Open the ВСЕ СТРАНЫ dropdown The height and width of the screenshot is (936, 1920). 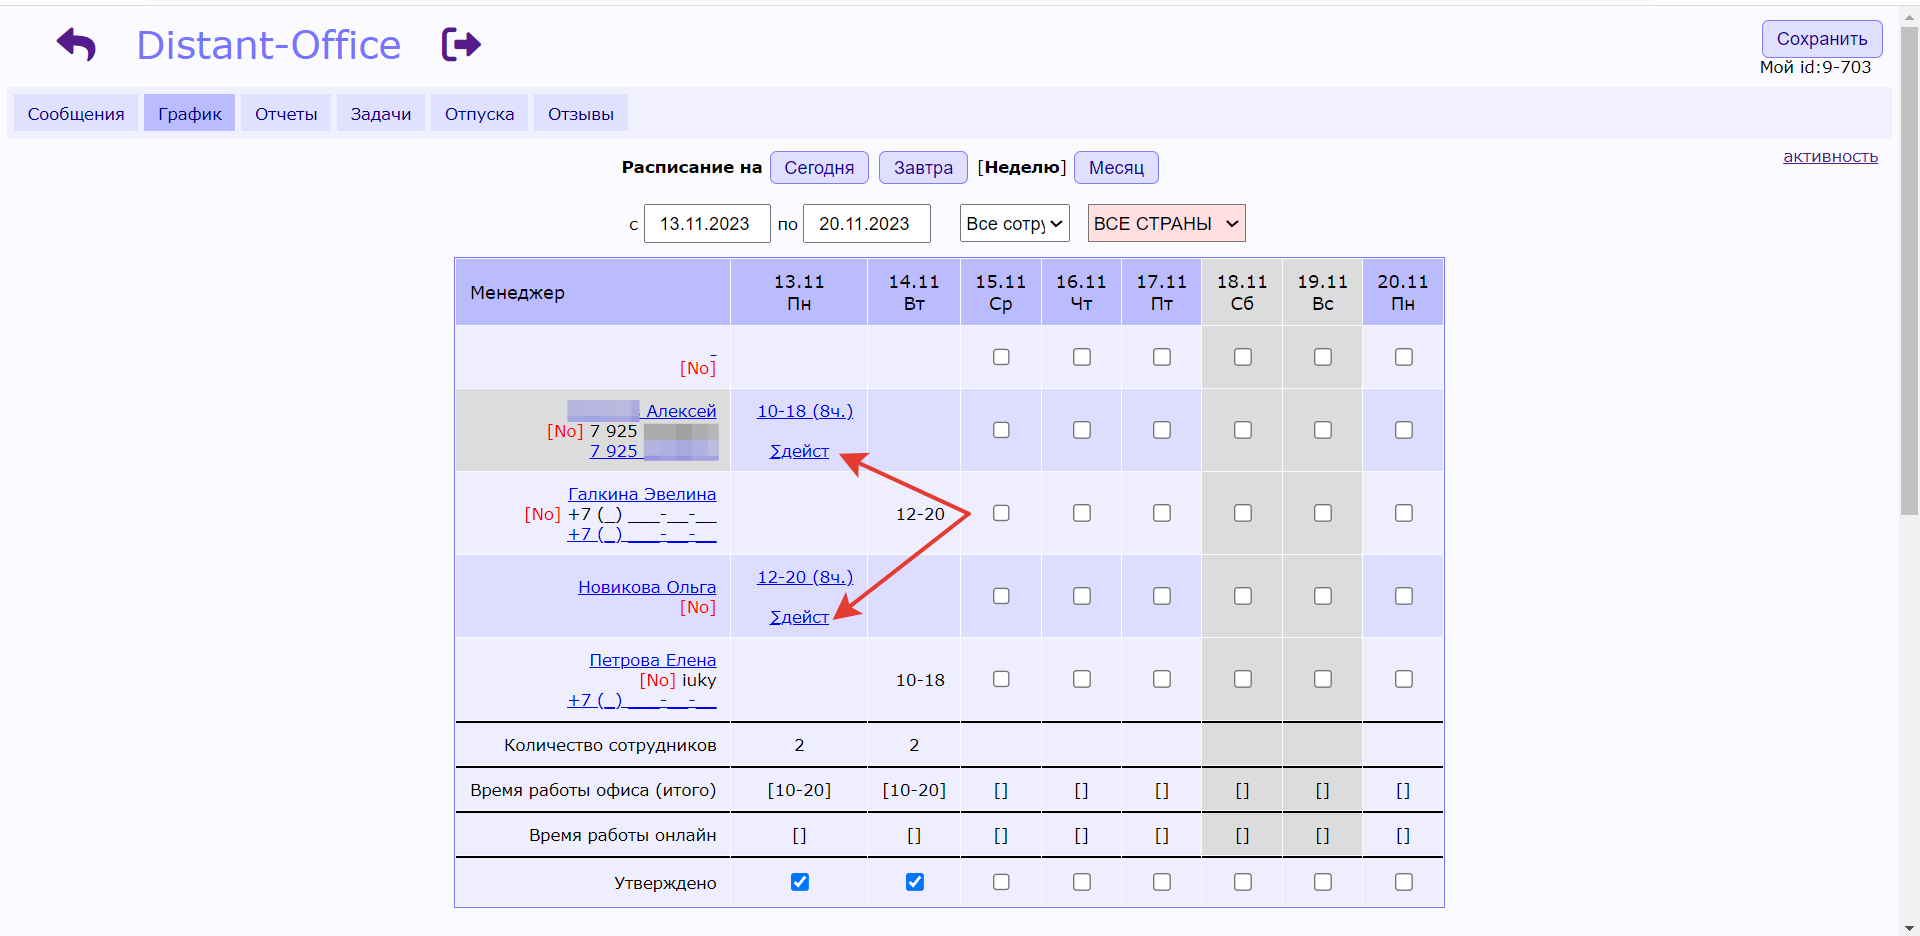pos(1166,223)
